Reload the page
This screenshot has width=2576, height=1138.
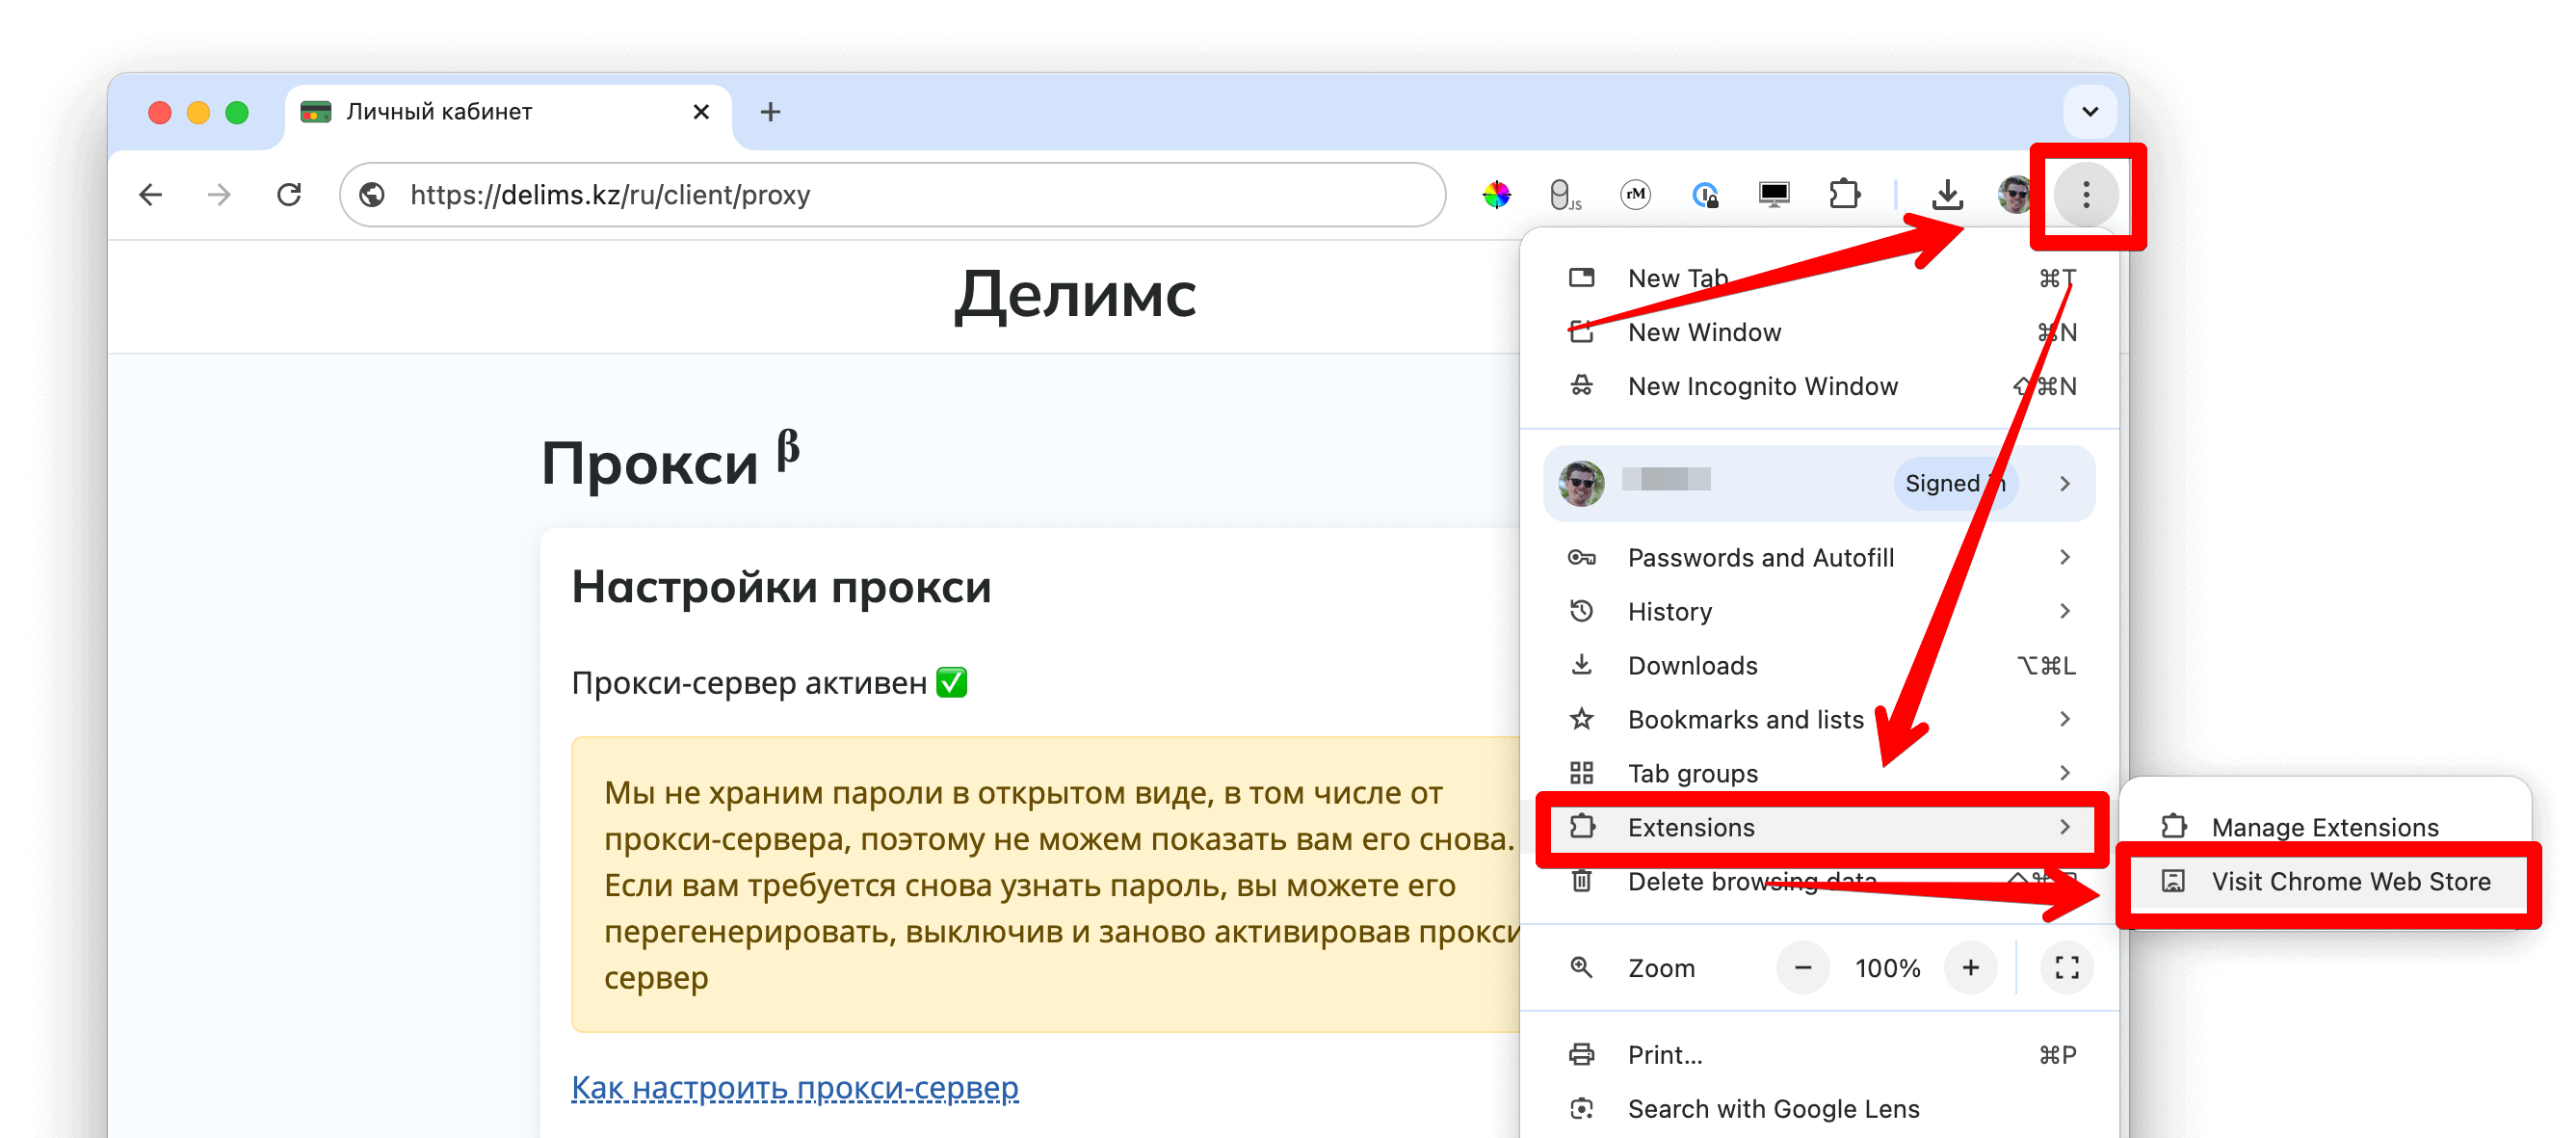pyautogui.click(x=289, y=194)
